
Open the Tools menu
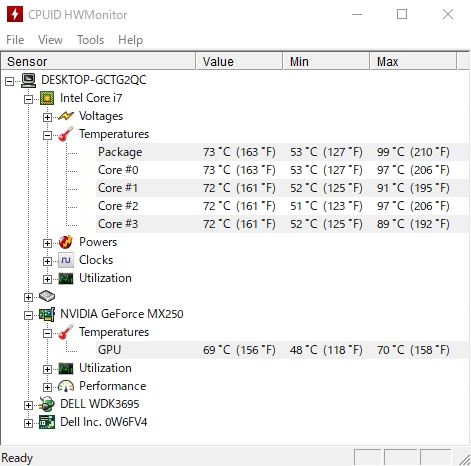[x=90, y=40]
